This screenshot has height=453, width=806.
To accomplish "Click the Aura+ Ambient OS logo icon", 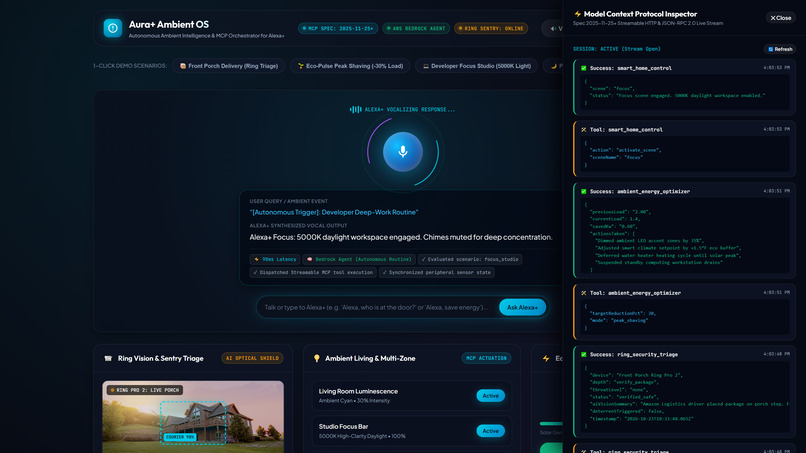I will pyautogui.click(x=113, y=28).
